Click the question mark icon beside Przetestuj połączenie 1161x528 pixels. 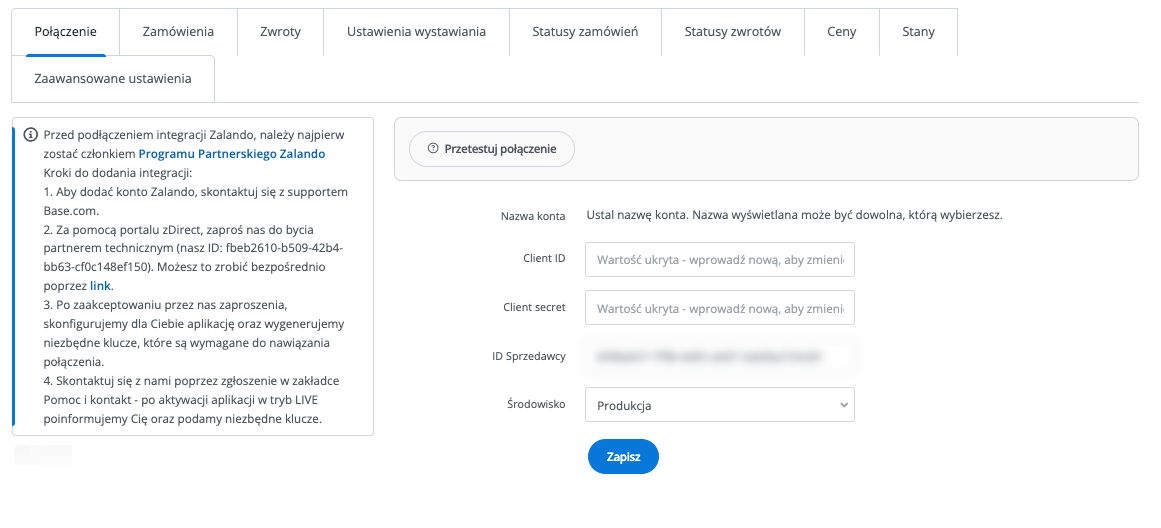(x=433, y=148)
